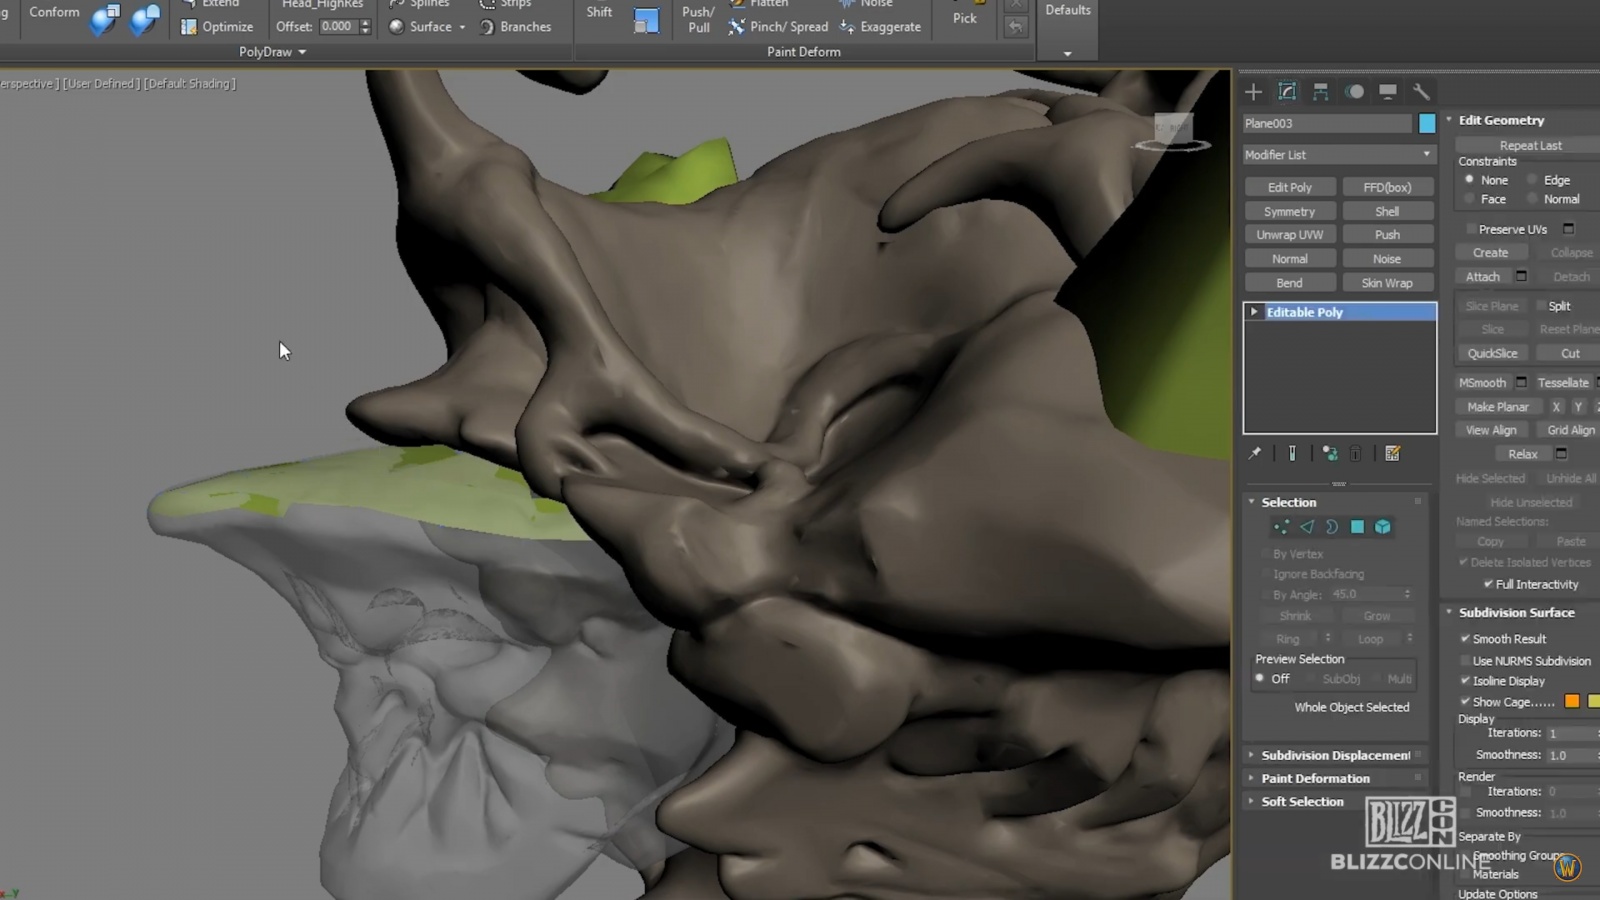Select the Polygon sub-object mode icon

pos(1356,527)
